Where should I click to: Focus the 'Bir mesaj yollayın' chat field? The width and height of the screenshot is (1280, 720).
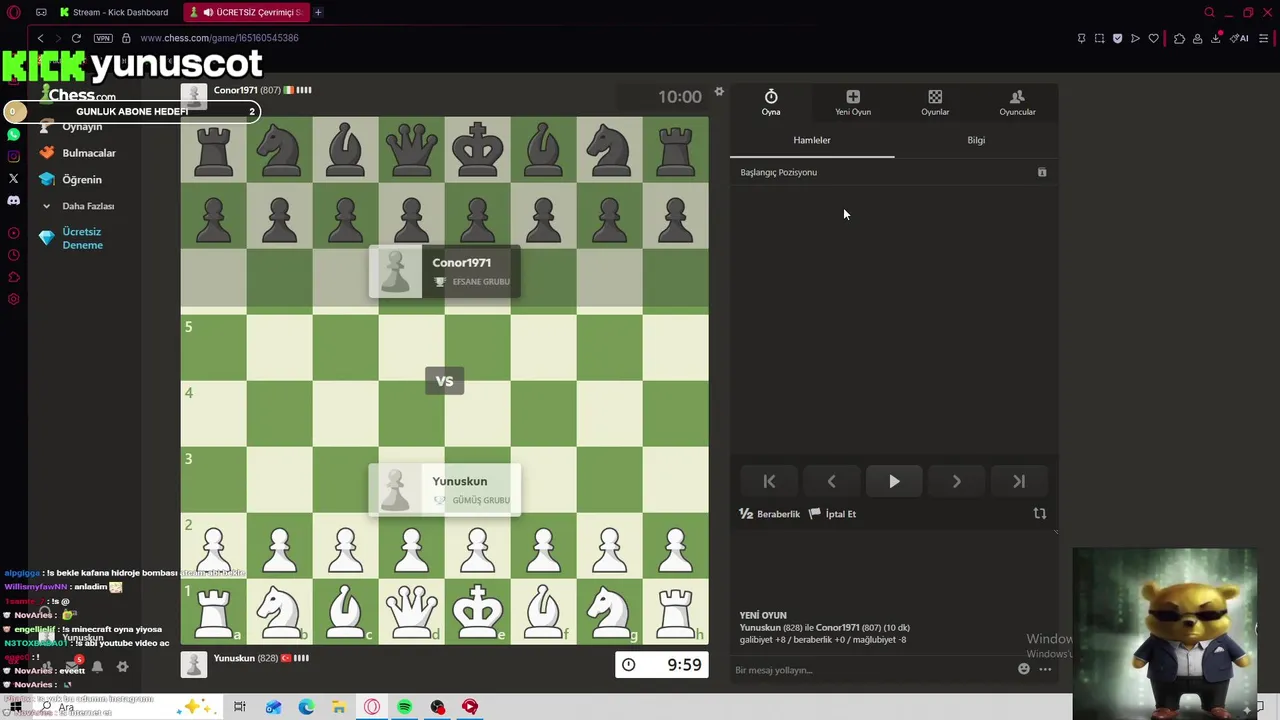pos(870,670)
